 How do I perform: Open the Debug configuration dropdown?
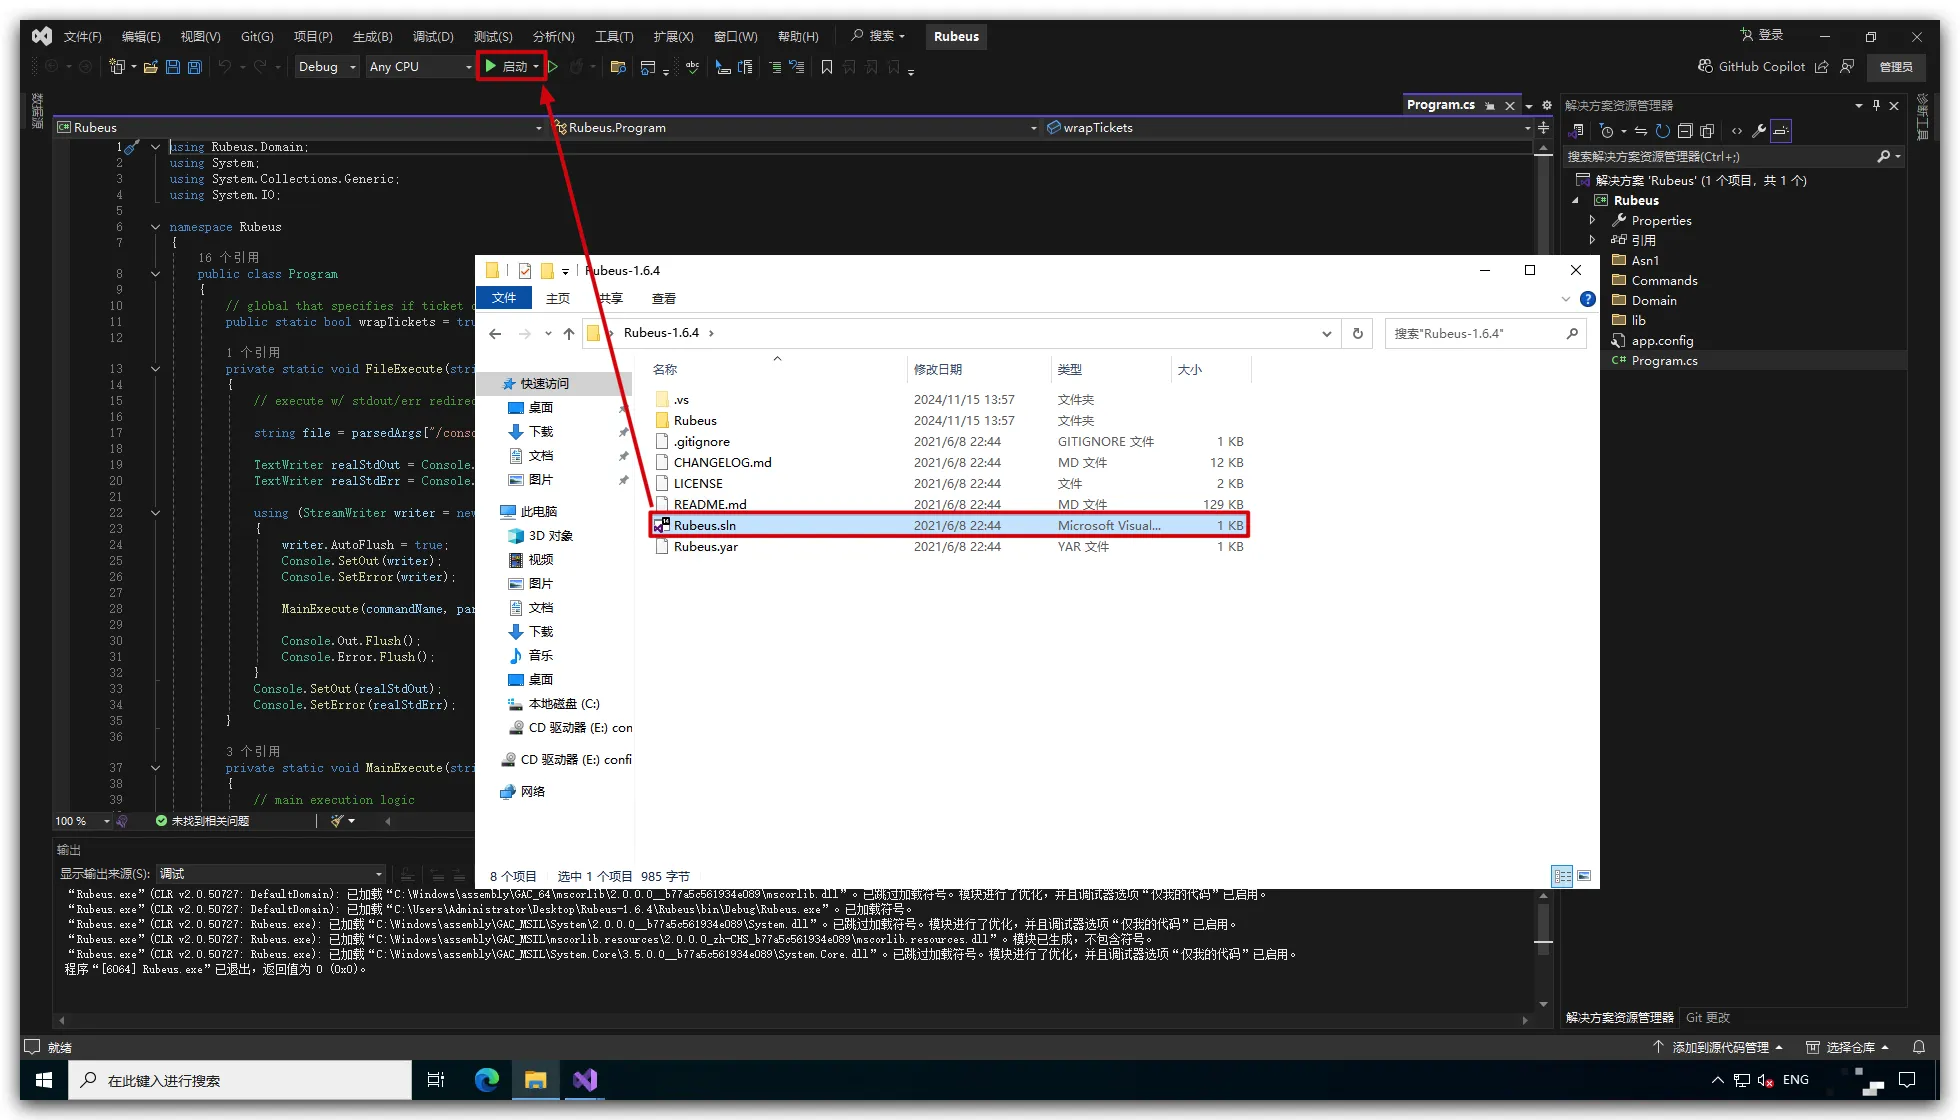327,67
